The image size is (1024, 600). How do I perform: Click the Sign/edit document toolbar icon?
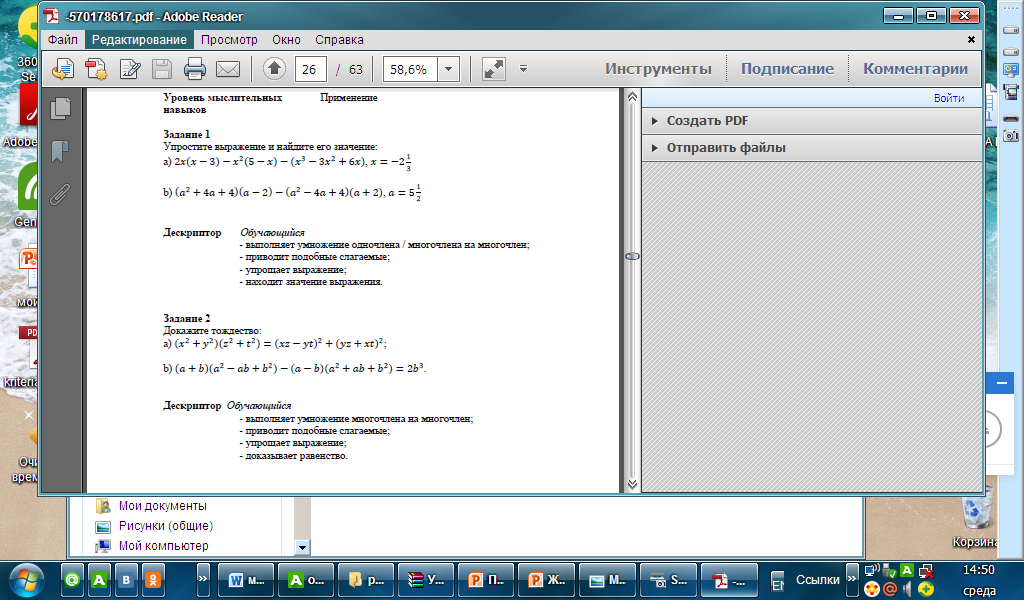point(130,69)
